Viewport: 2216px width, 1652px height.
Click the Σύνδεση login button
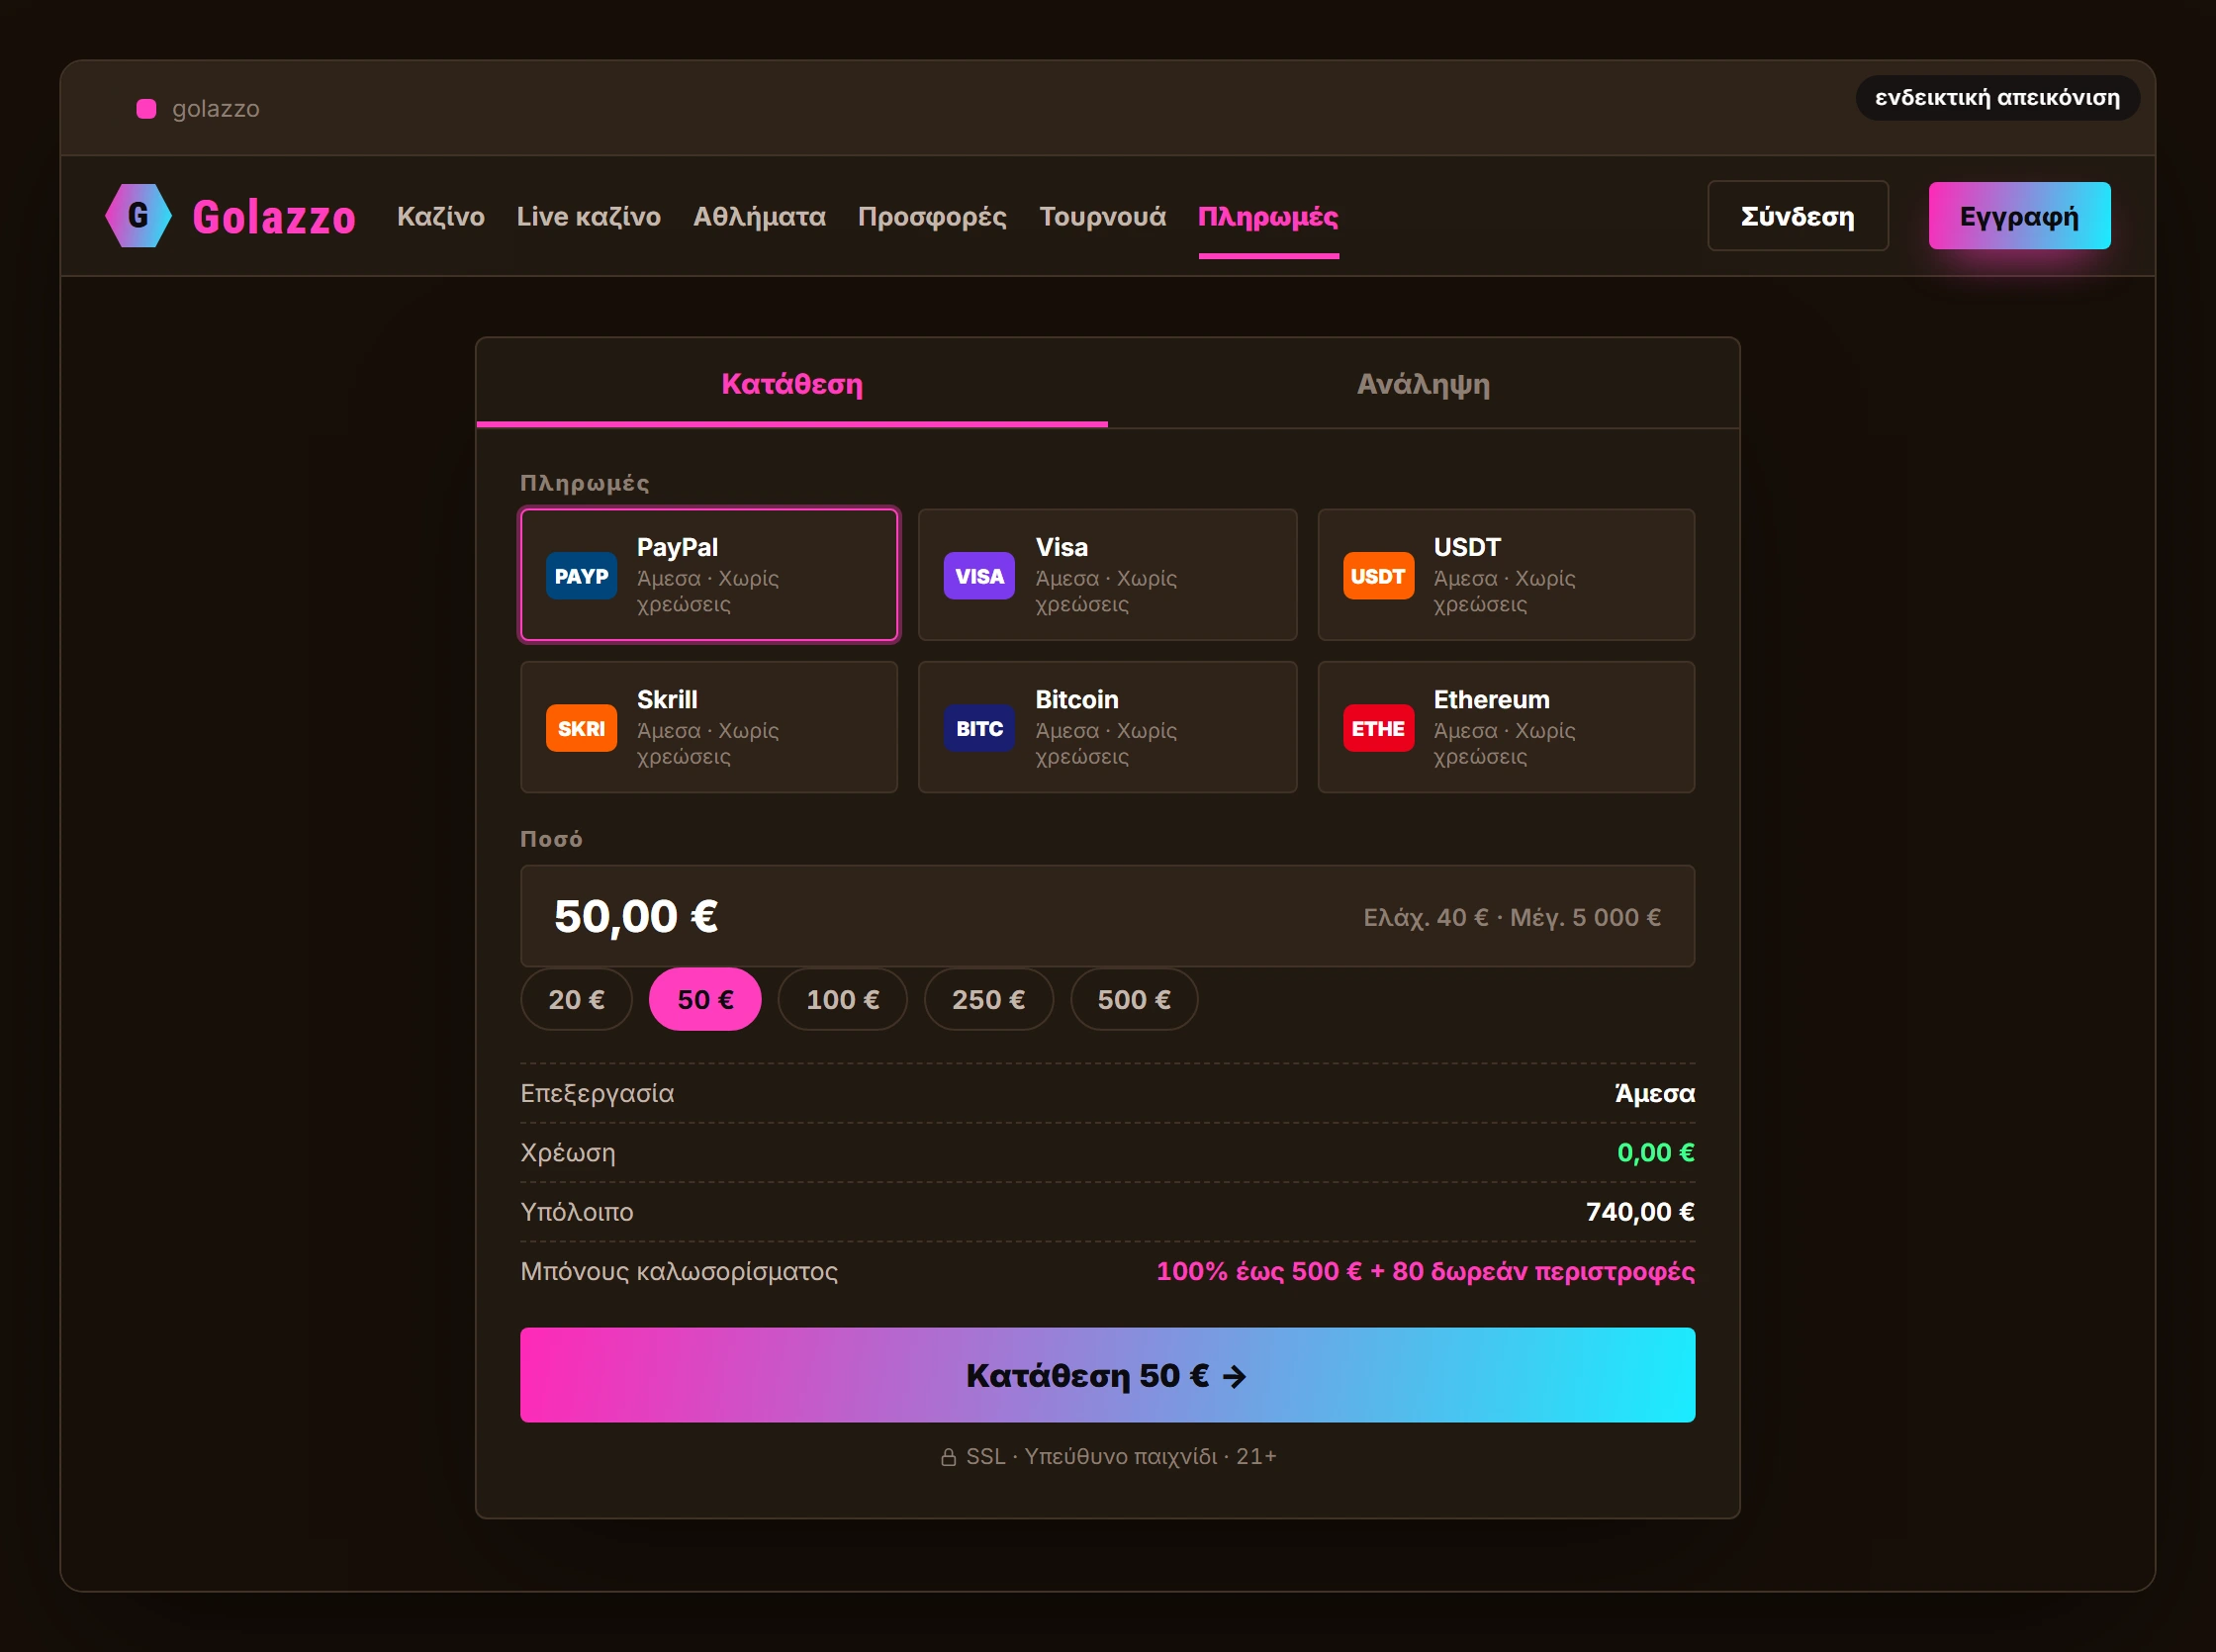tap(1797, 216)
